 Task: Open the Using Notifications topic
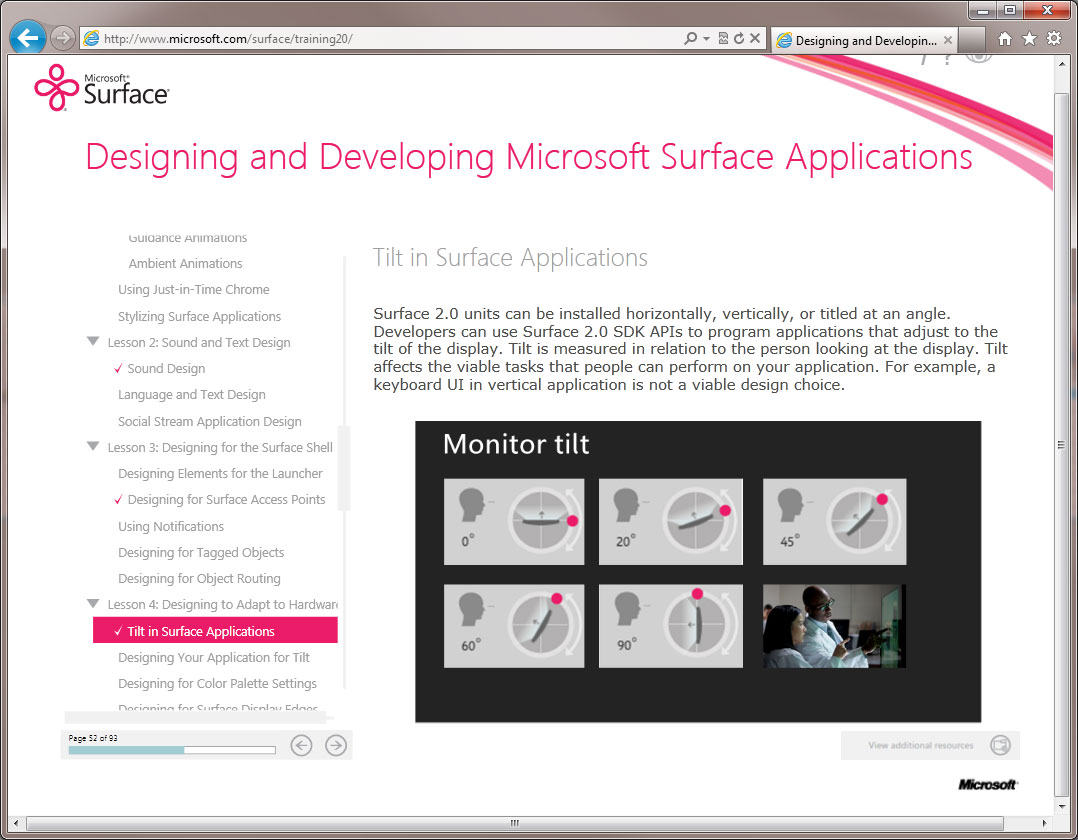[x=171, y=527]
